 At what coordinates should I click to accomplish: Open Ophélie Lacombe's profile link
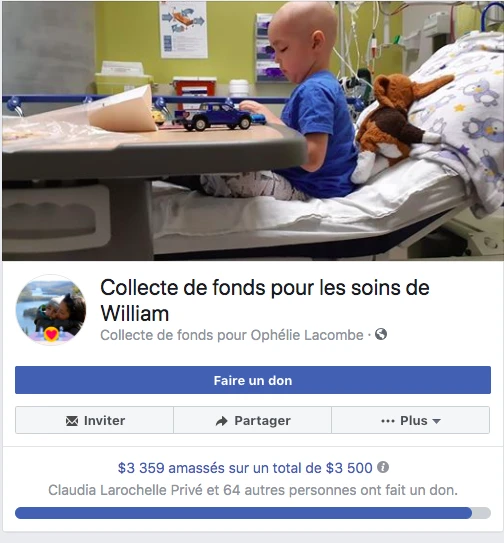[307, 335]
